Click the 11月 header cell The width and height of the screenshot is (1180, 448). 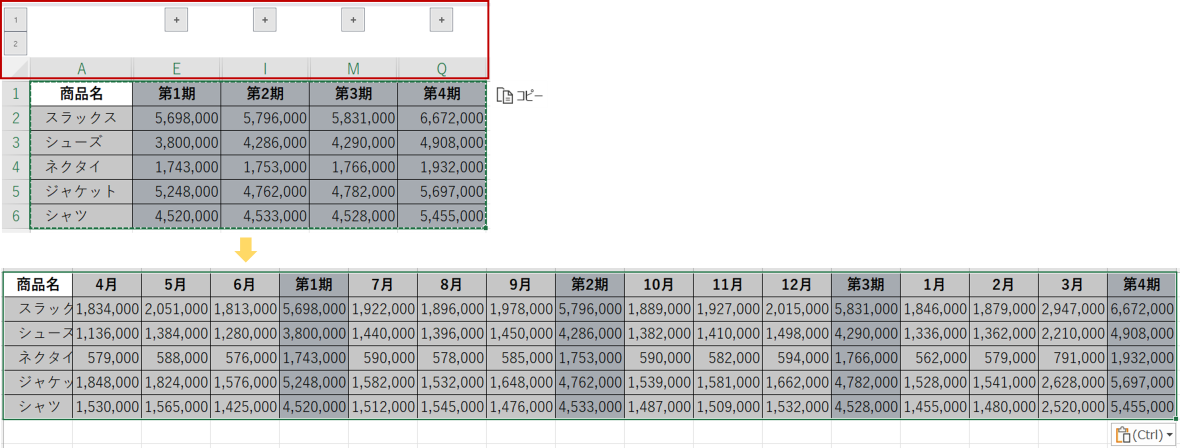[728, 285]
